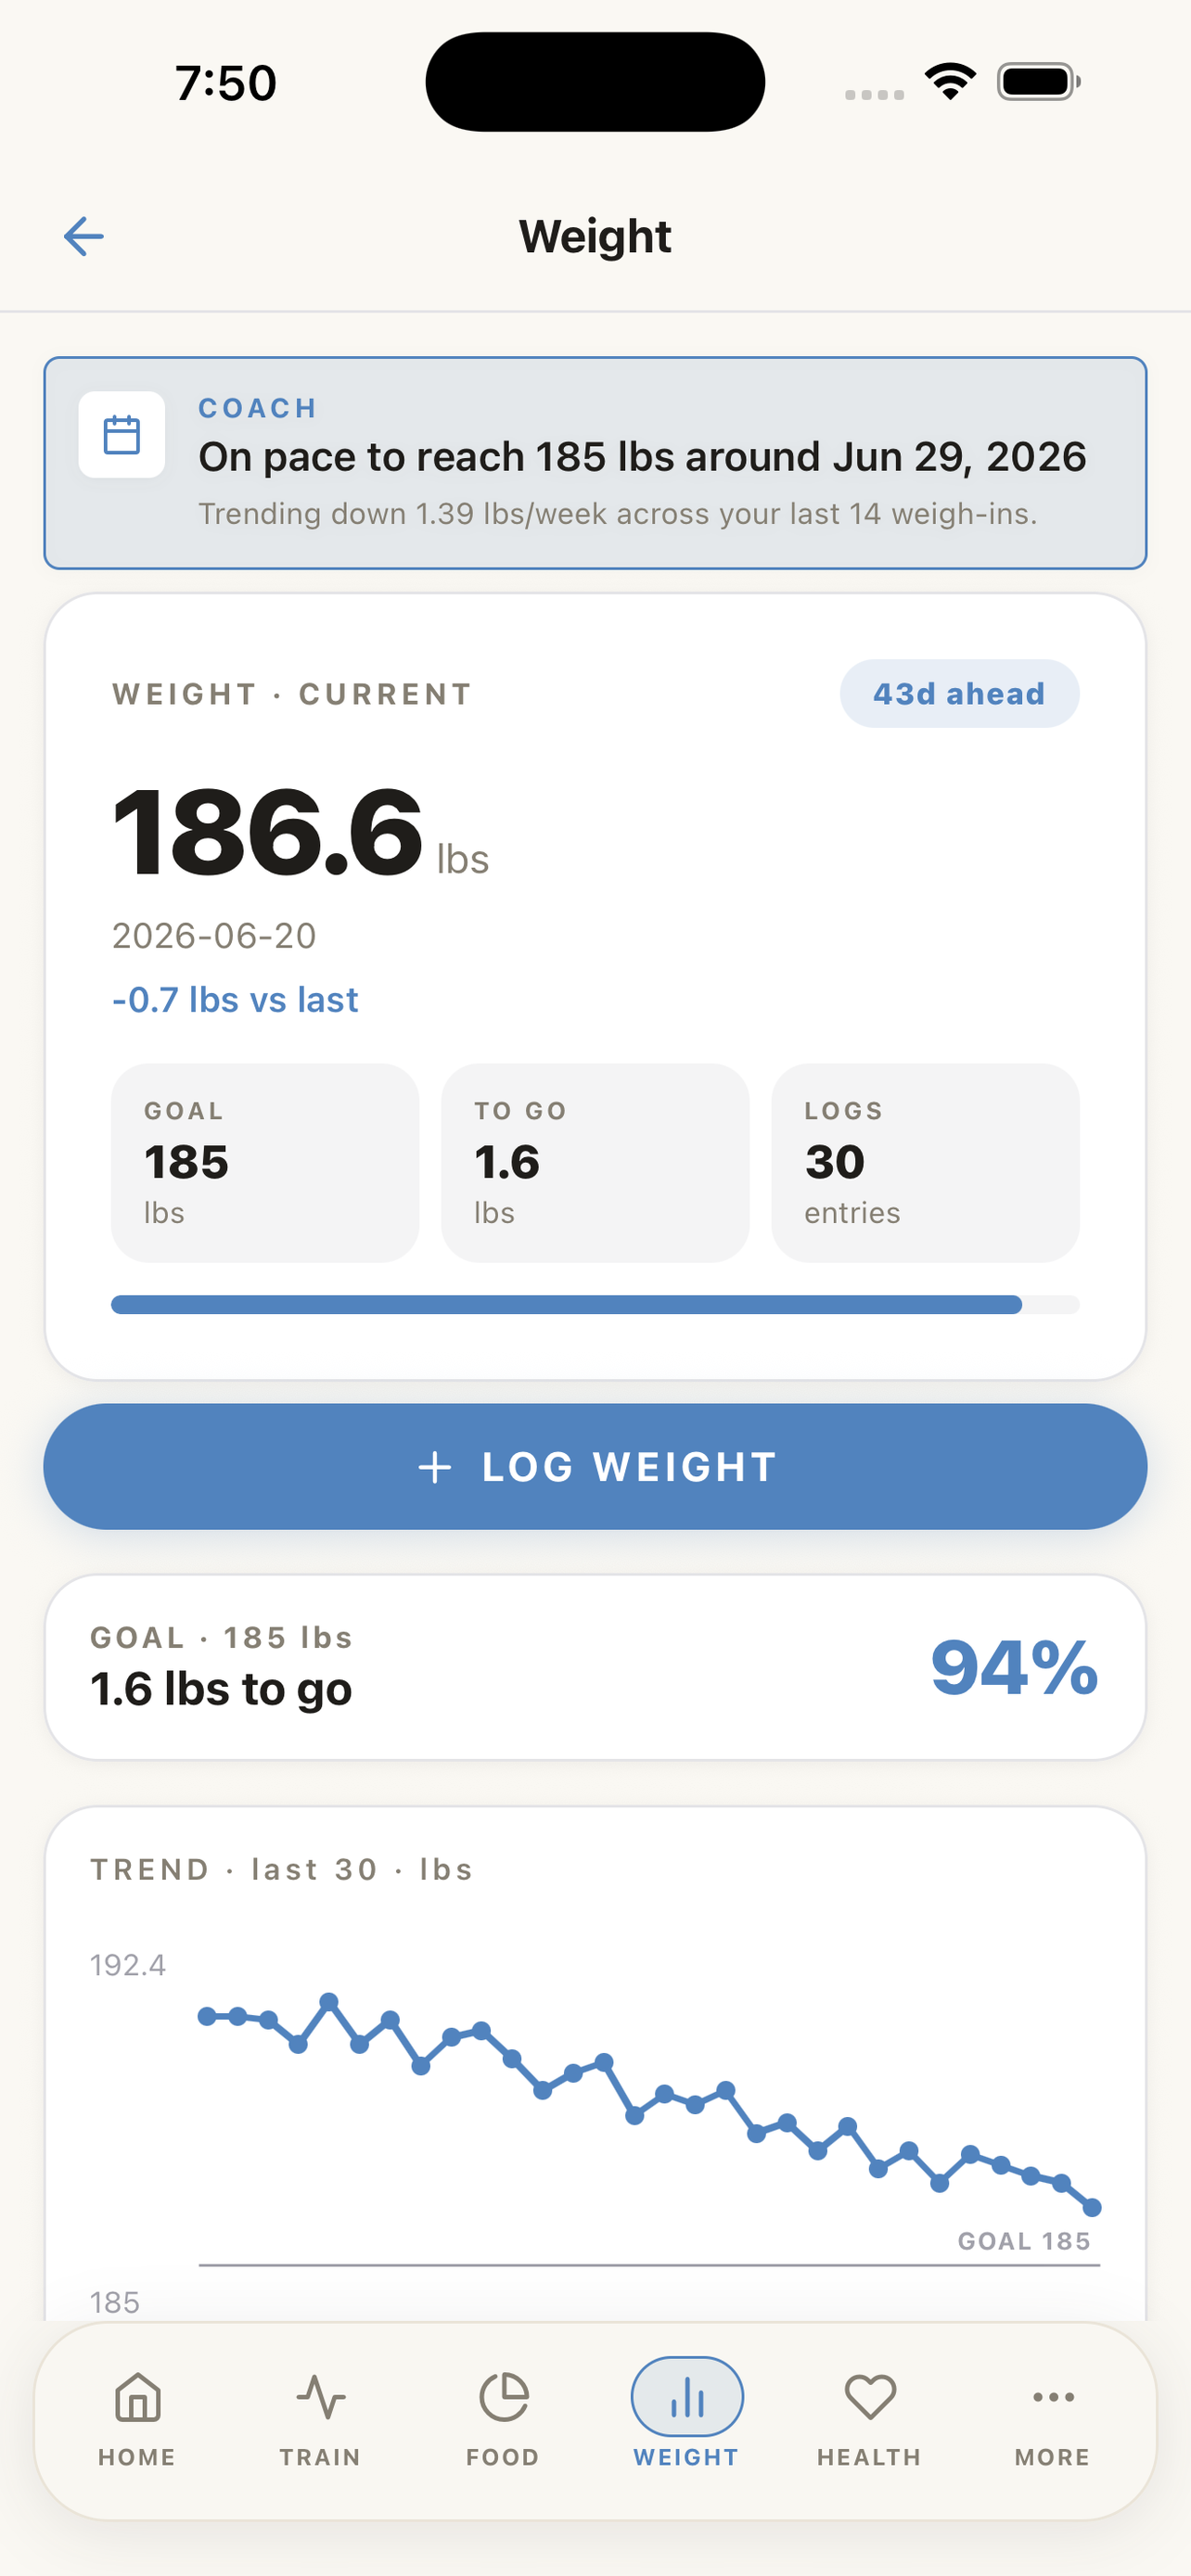This screenshot has width=1191, height=2576.
Task: Tap the back arrow icon
Action: [84, 236]
